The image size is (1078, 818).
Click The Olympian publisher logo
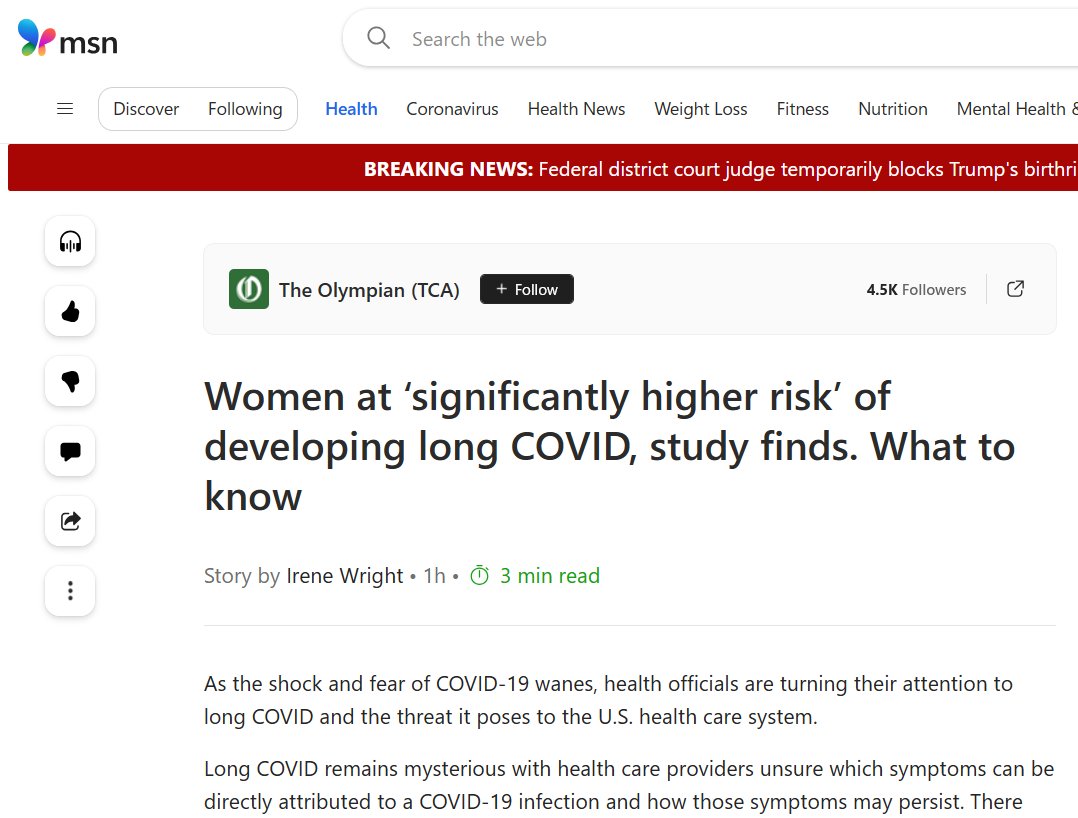pyautogui.click(x=248, y=289)
